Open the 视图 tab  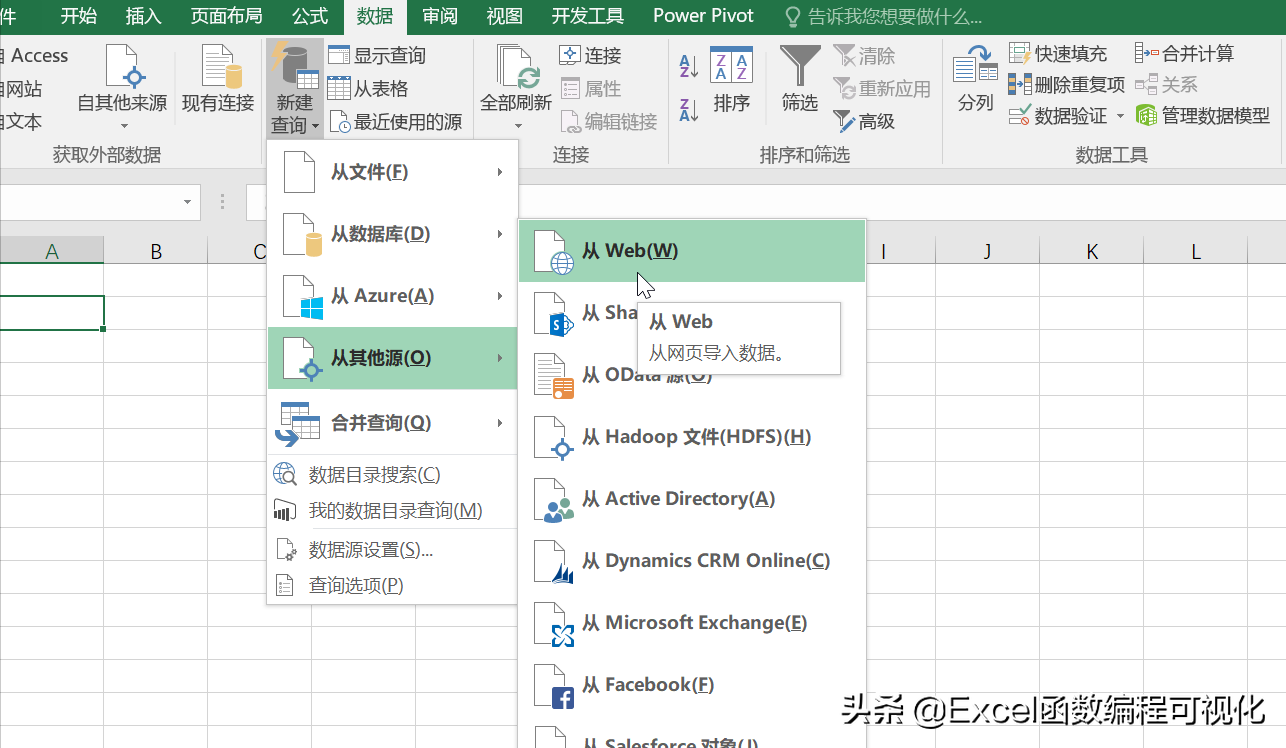pyautogui.click(x=504, y=16)
